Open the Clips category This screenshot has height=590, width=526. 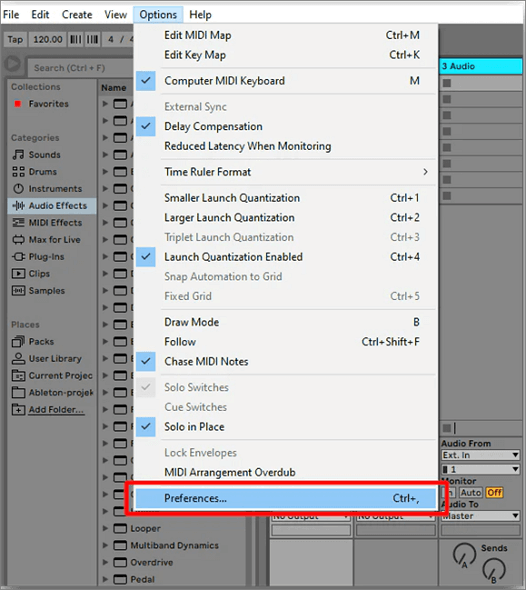pos(31,274)
